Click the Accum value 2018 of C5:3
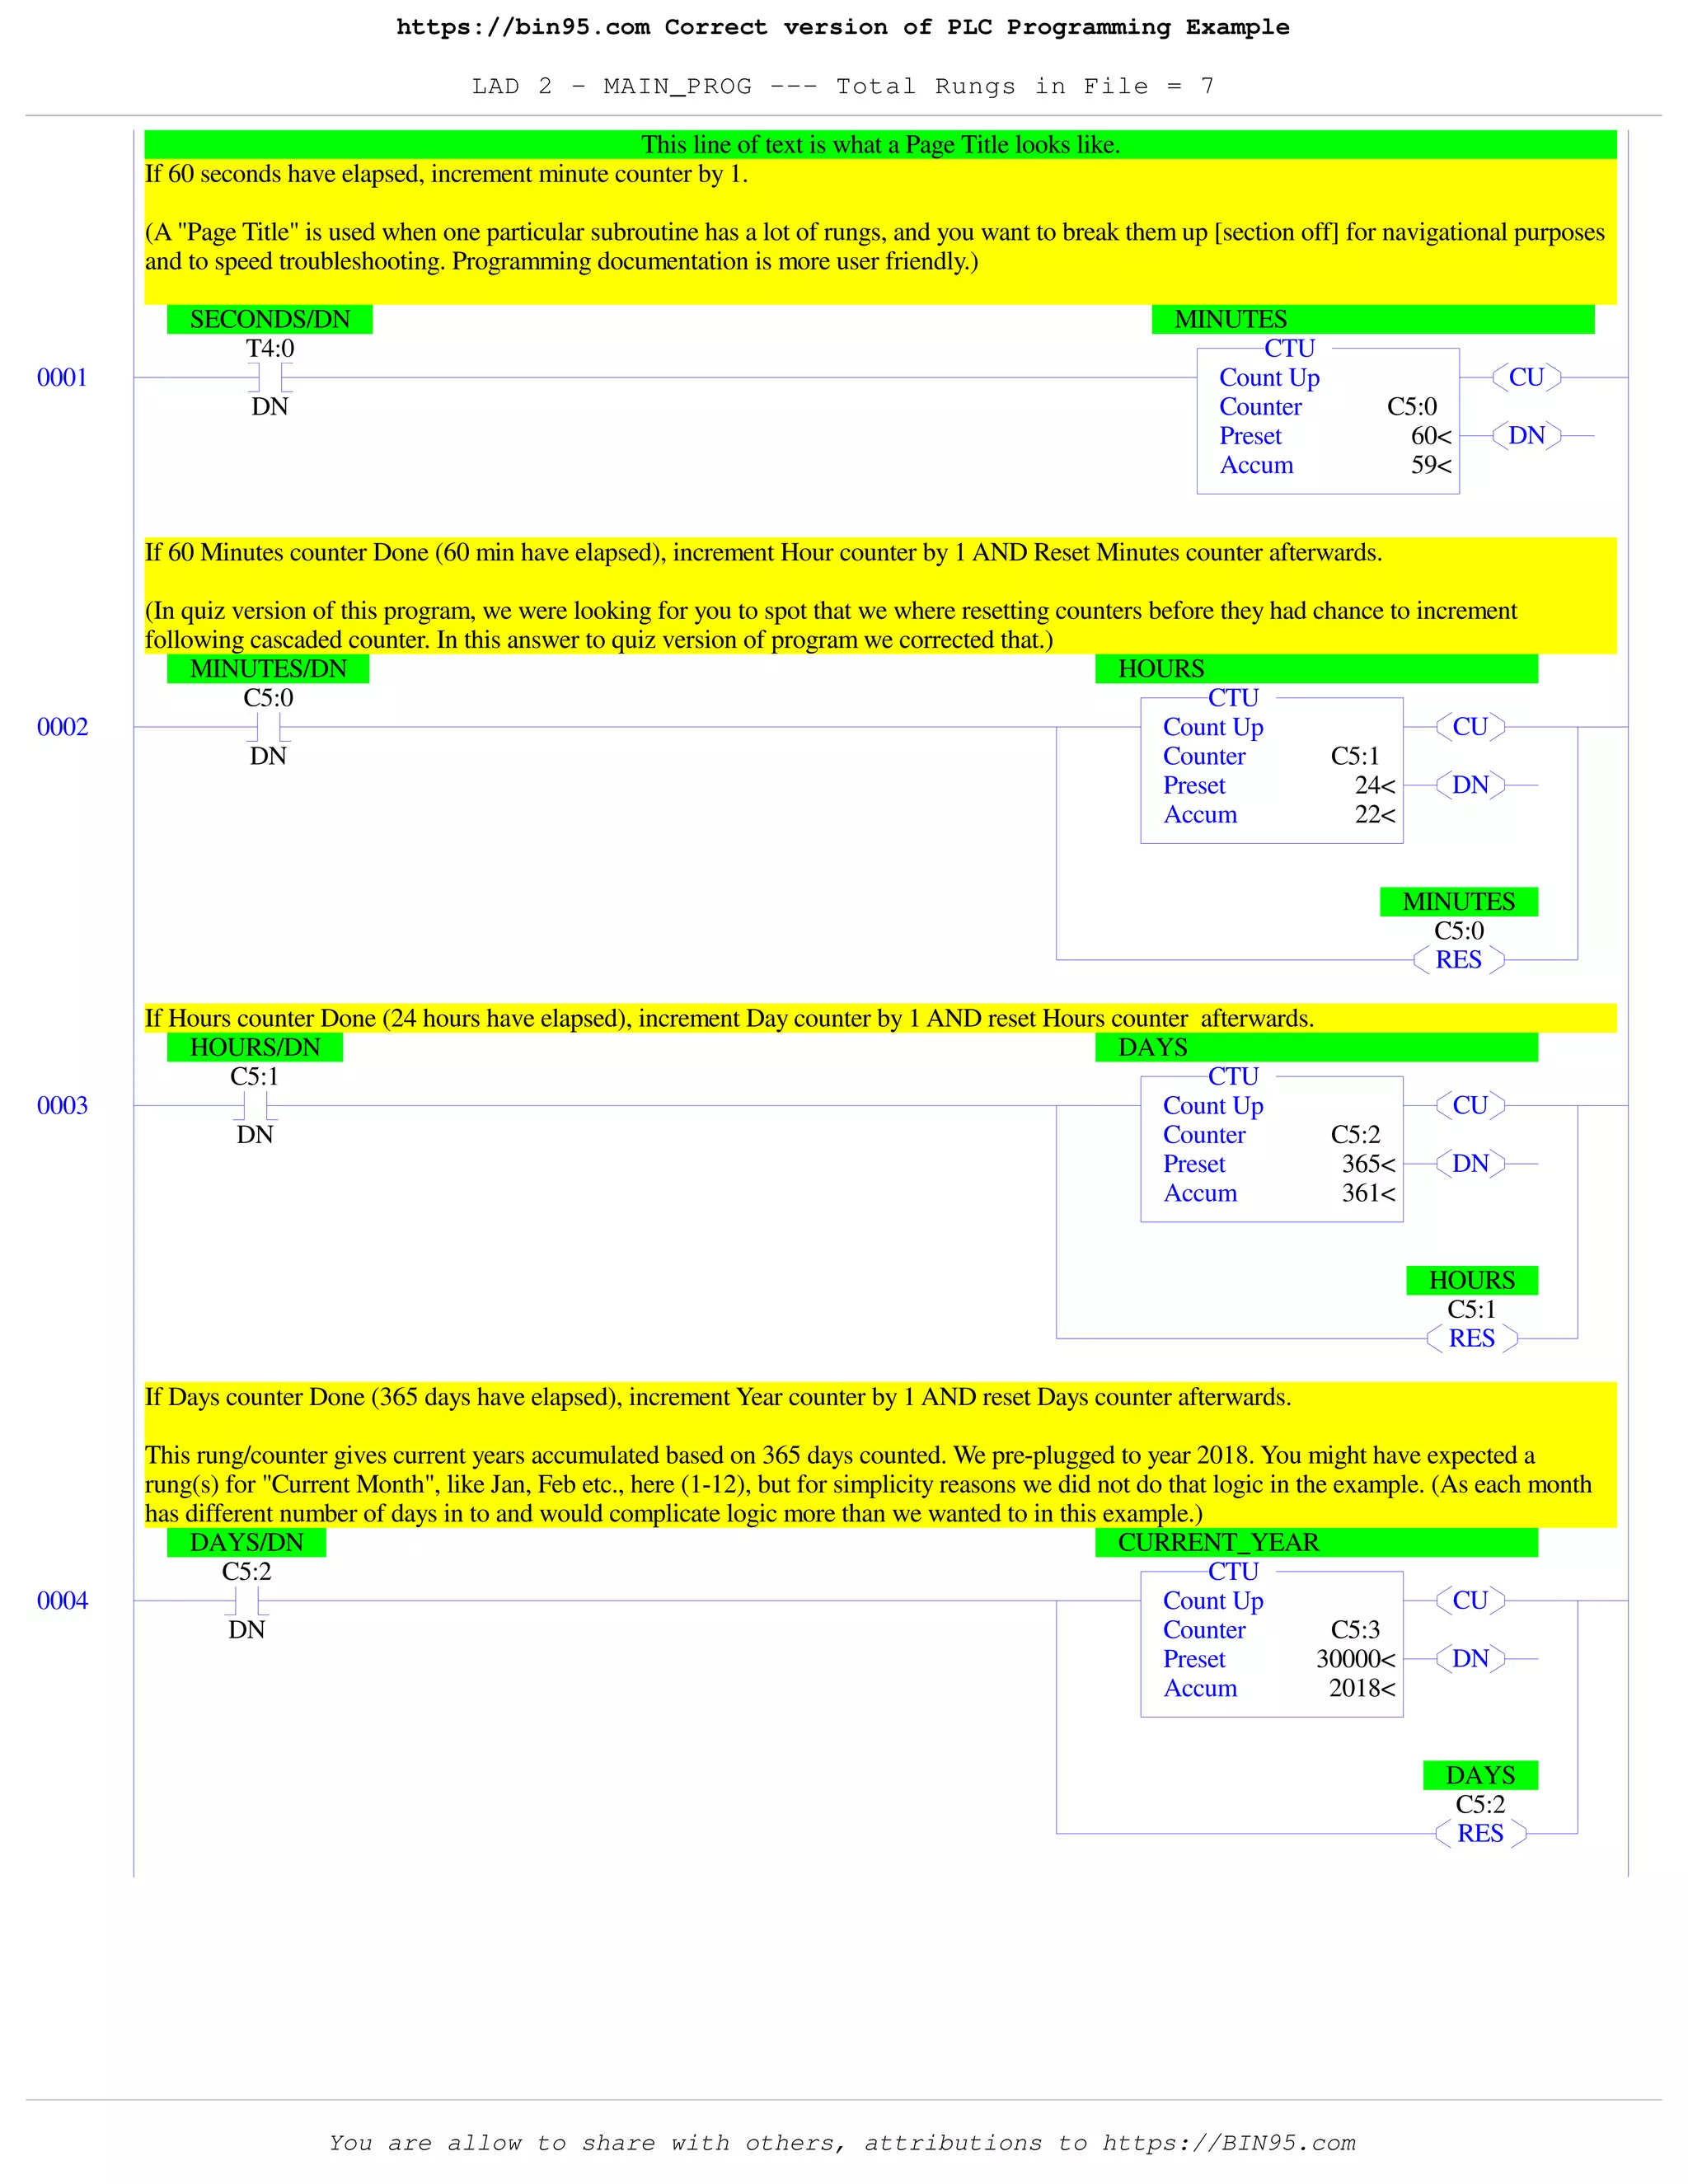1688x2184 pixels. point(1362,1689)
